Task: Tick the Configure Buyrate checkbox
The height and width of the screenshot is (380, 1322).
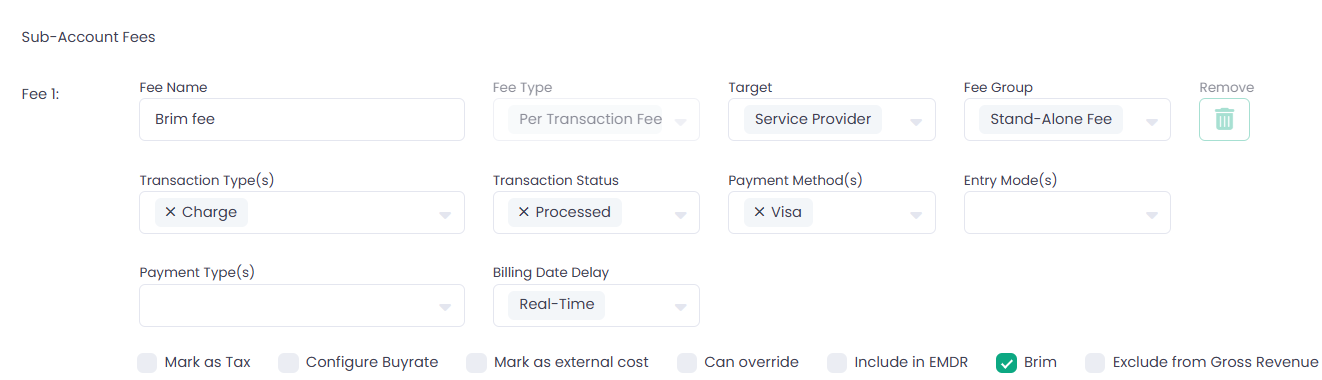Action: point(288,362)
